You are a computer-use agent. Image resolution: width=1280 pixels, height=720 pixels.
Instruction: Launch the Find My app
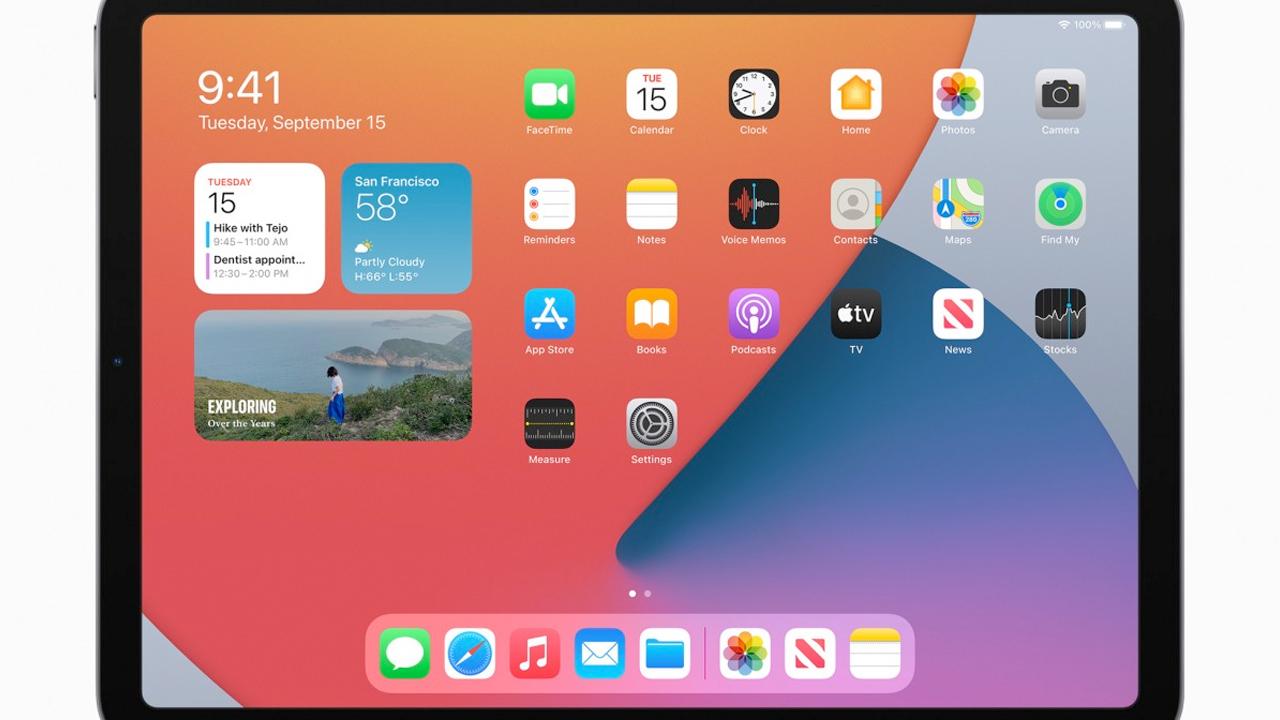tap(1060, 204)
